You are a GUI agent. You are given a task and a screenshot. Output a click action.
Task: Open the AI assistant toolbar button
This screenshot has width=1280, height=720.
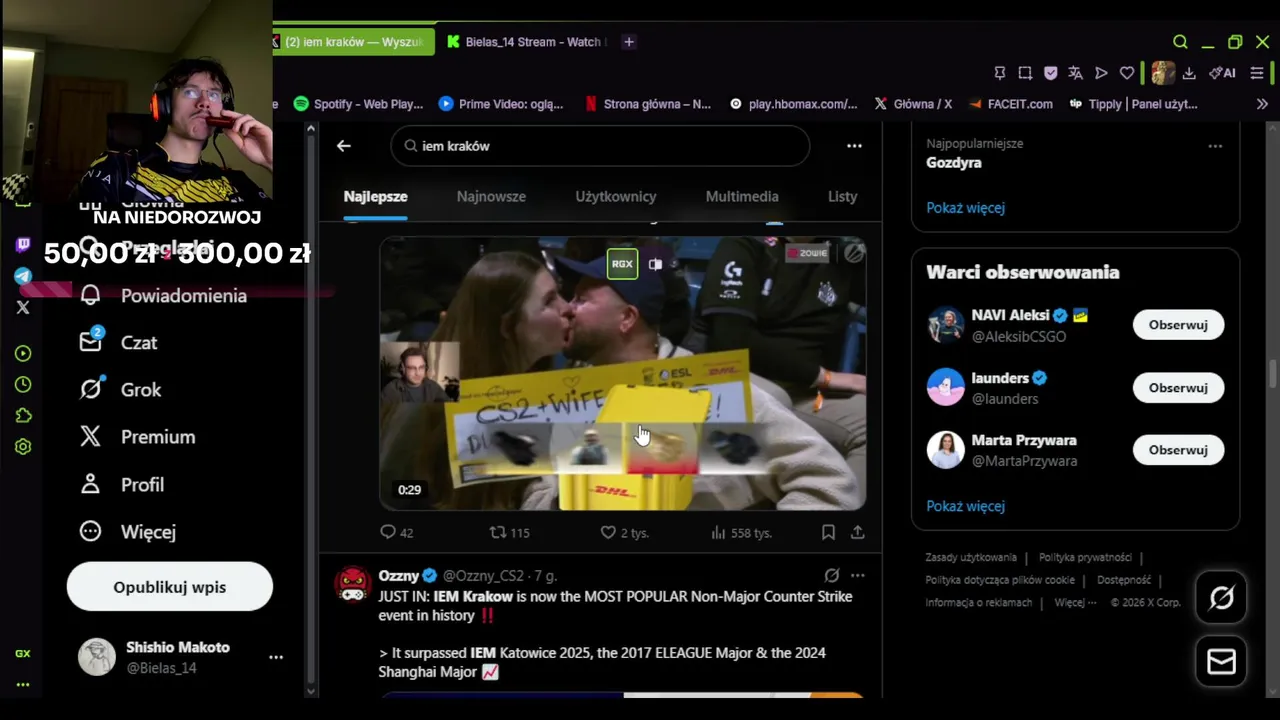pyautogui.click(x=1222, y=73)
